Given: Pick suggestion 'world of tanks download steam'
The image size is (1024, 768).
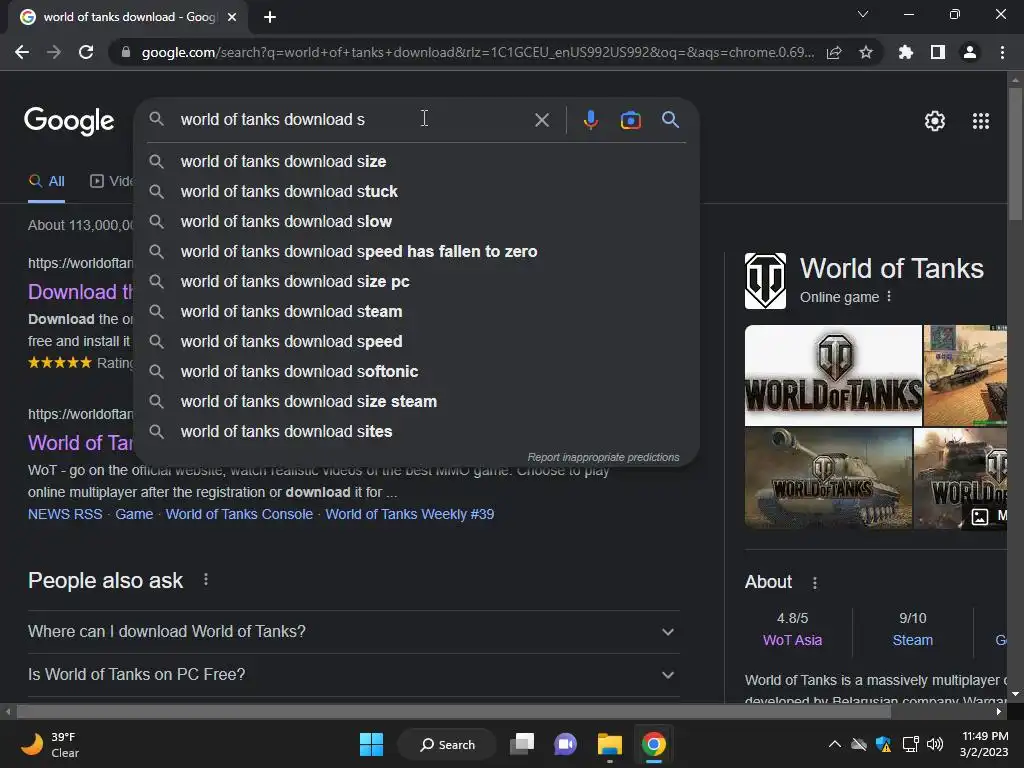Looking at the screenshot, I should tap(417, 312).
